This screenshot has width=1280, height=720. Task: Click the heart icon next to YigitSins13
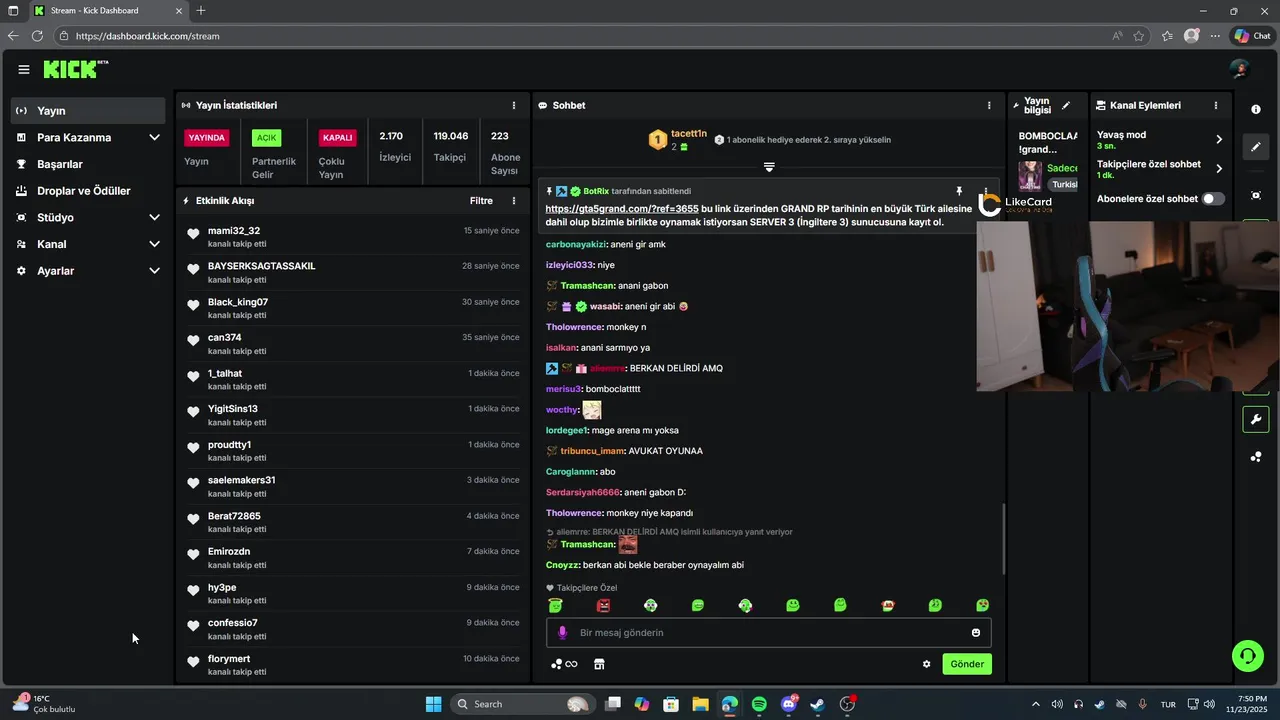(193, 412)
